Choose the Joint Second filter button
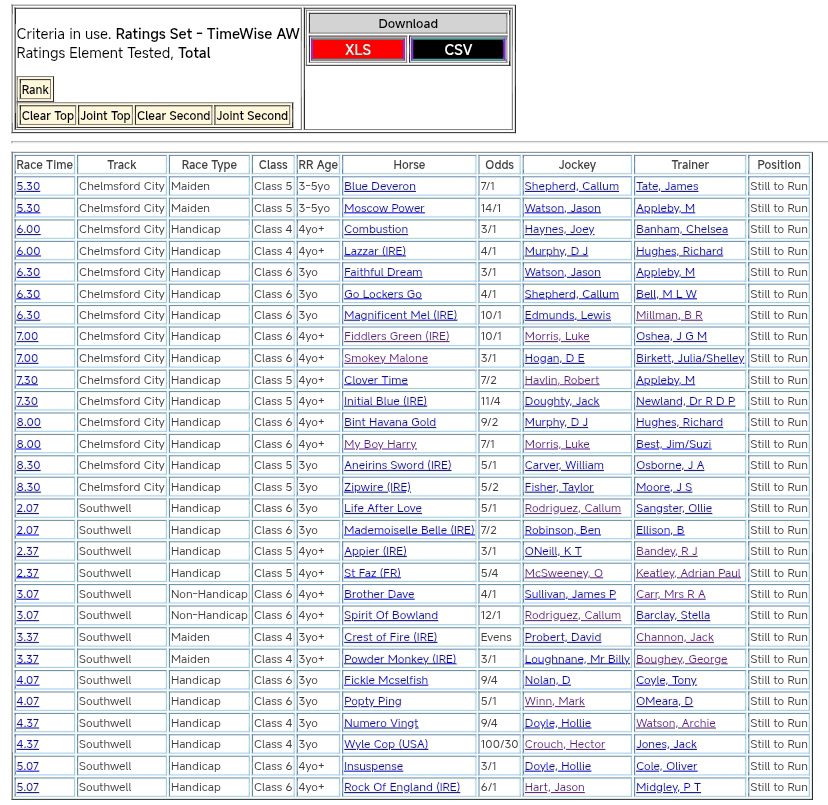Viewport: 828px width, 805px height. click(x=252, y=116)
